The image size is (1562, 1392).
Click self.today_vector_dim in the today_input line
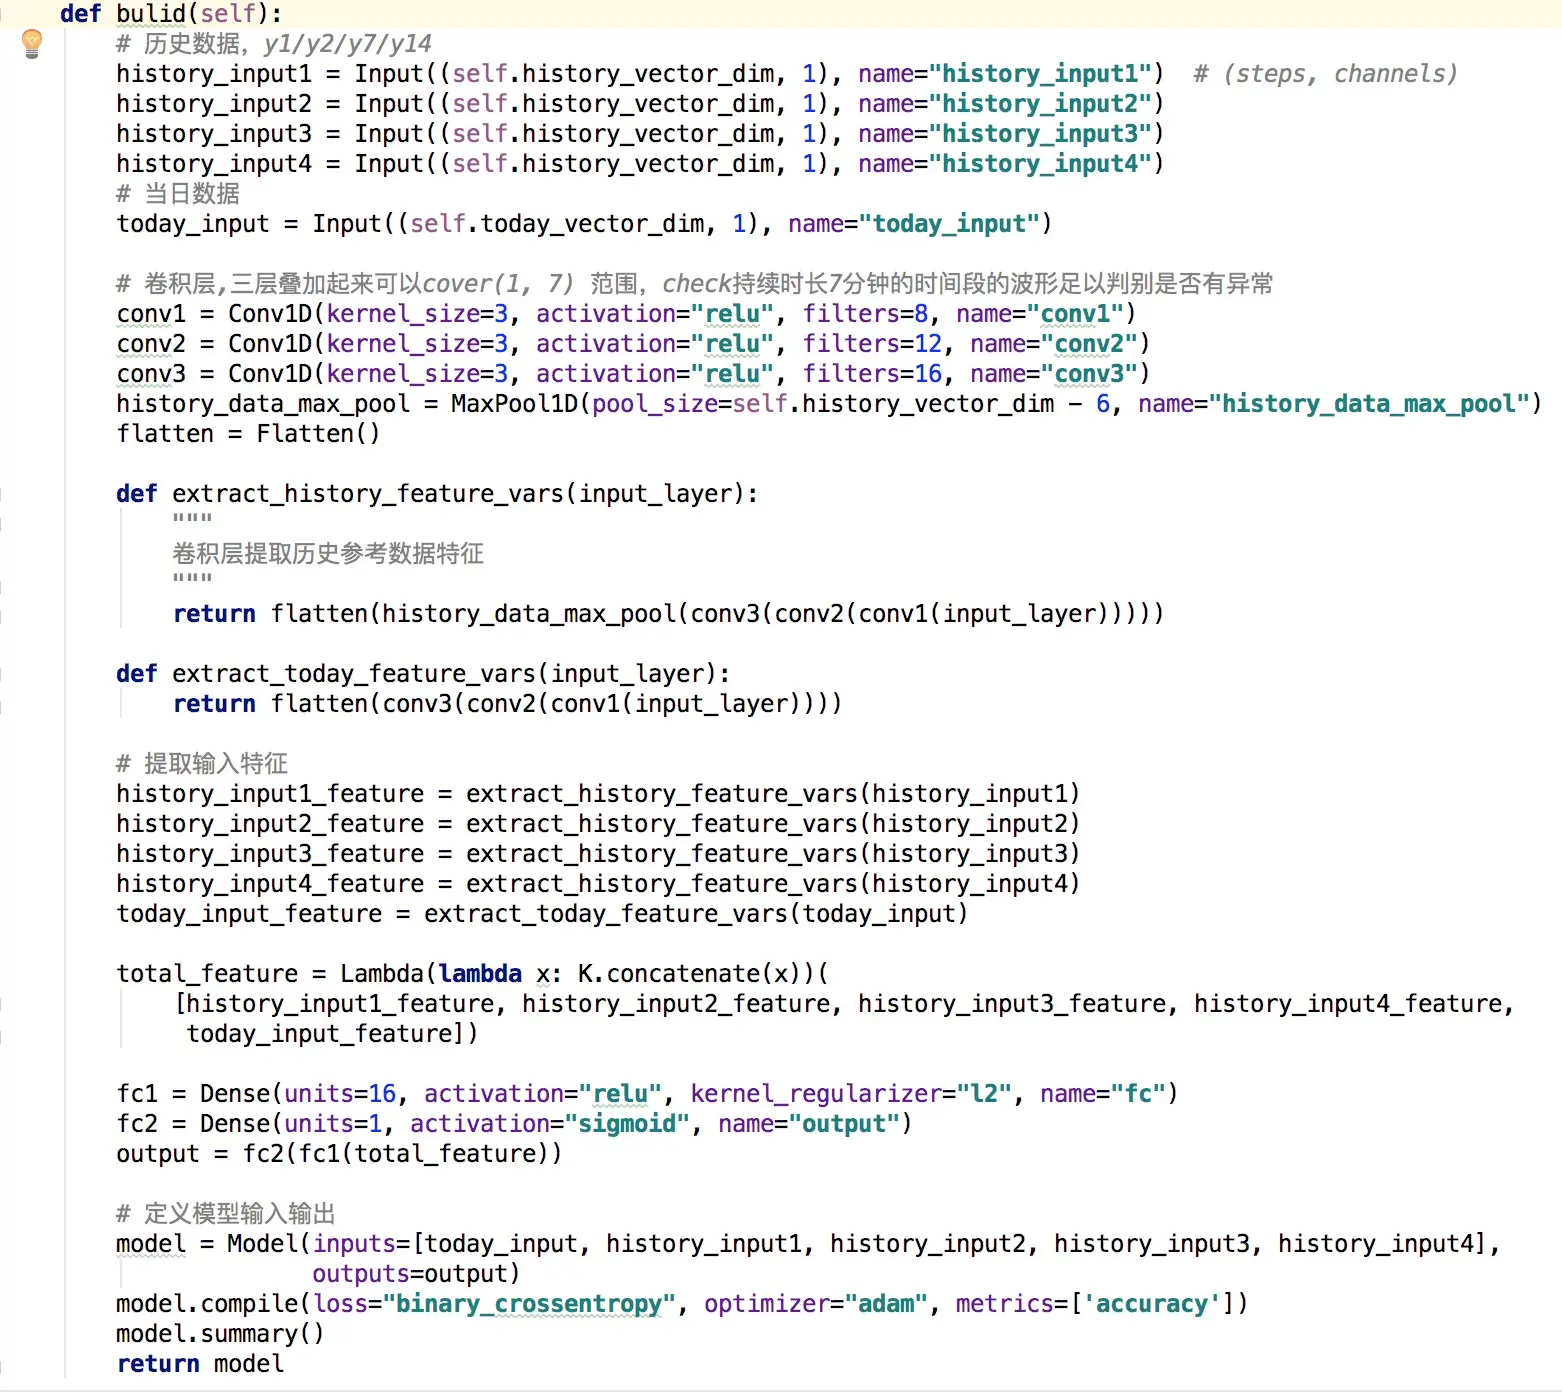pyautogui.click(x=557, y=224)
